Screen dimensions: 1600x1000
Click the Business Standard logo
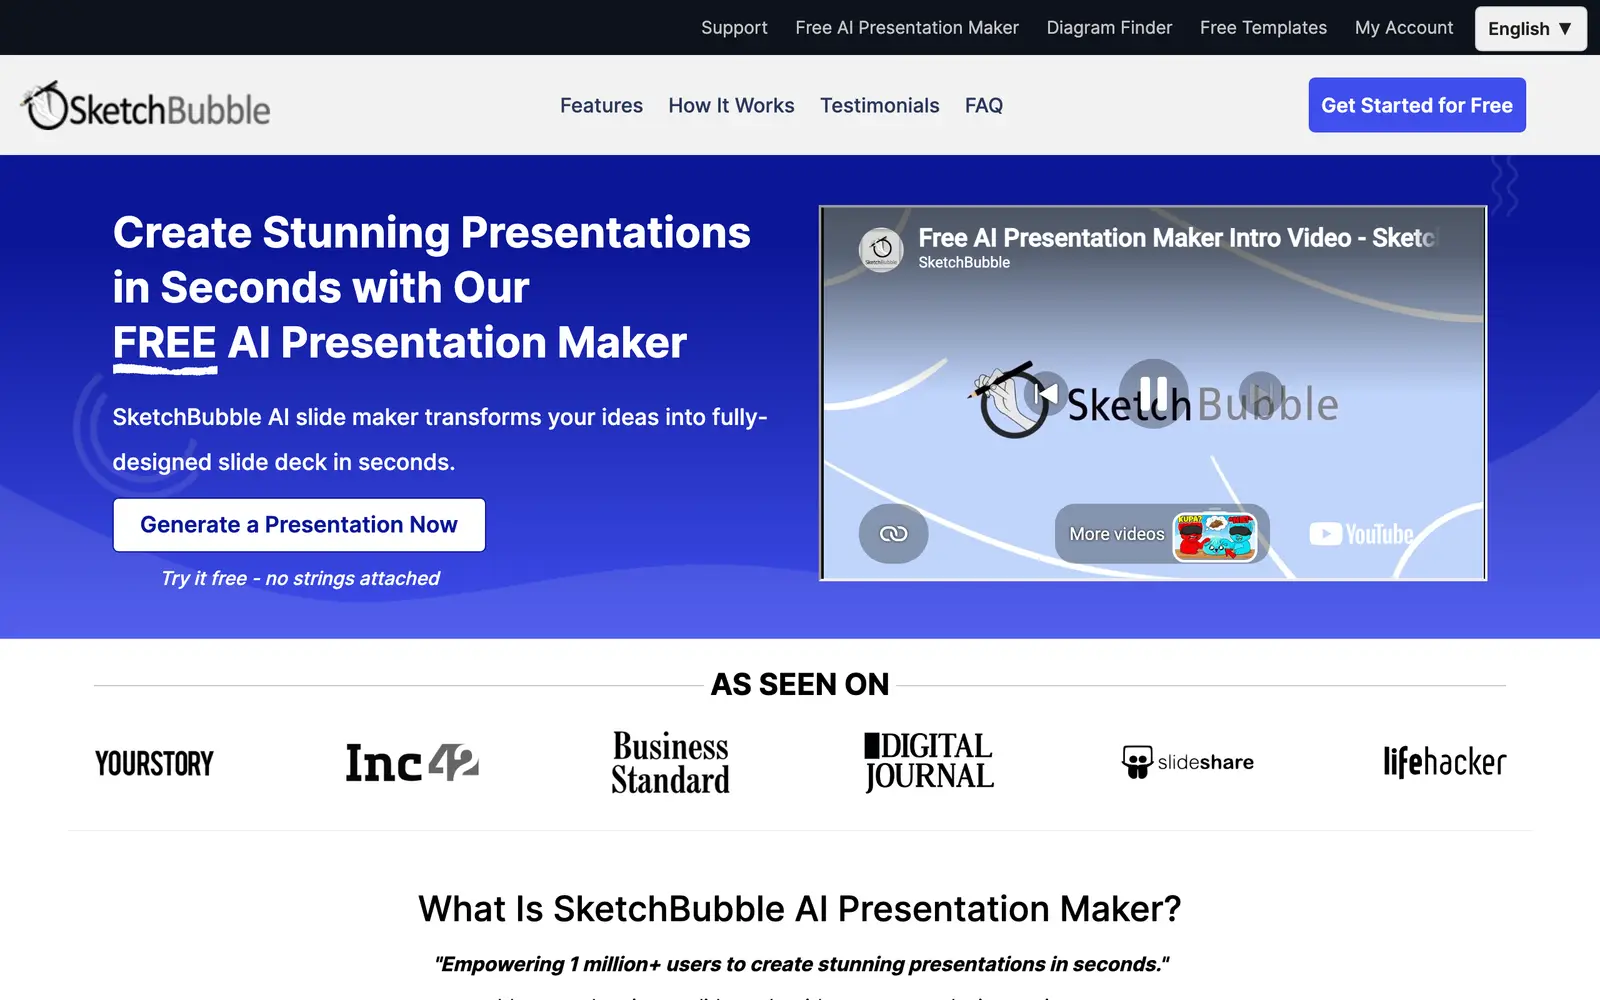click(x=670, y=763)
